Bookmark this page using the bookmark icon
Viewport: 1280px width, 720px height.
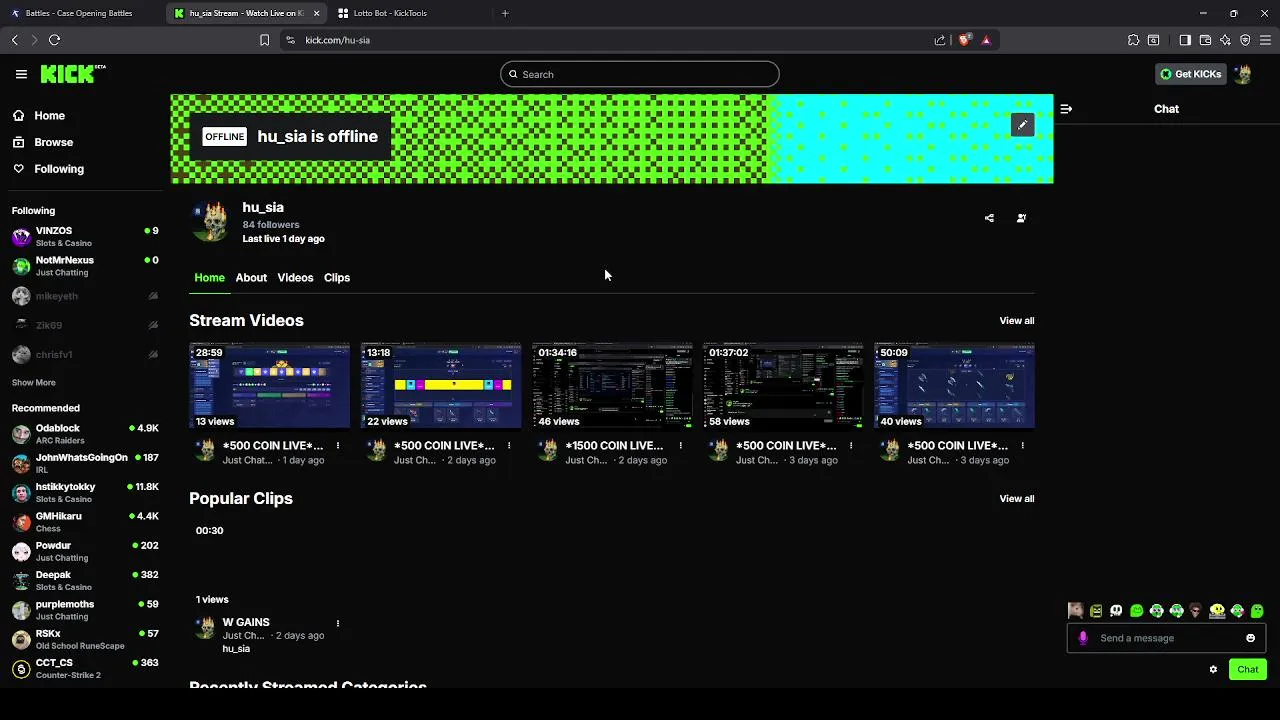[264, 40]
